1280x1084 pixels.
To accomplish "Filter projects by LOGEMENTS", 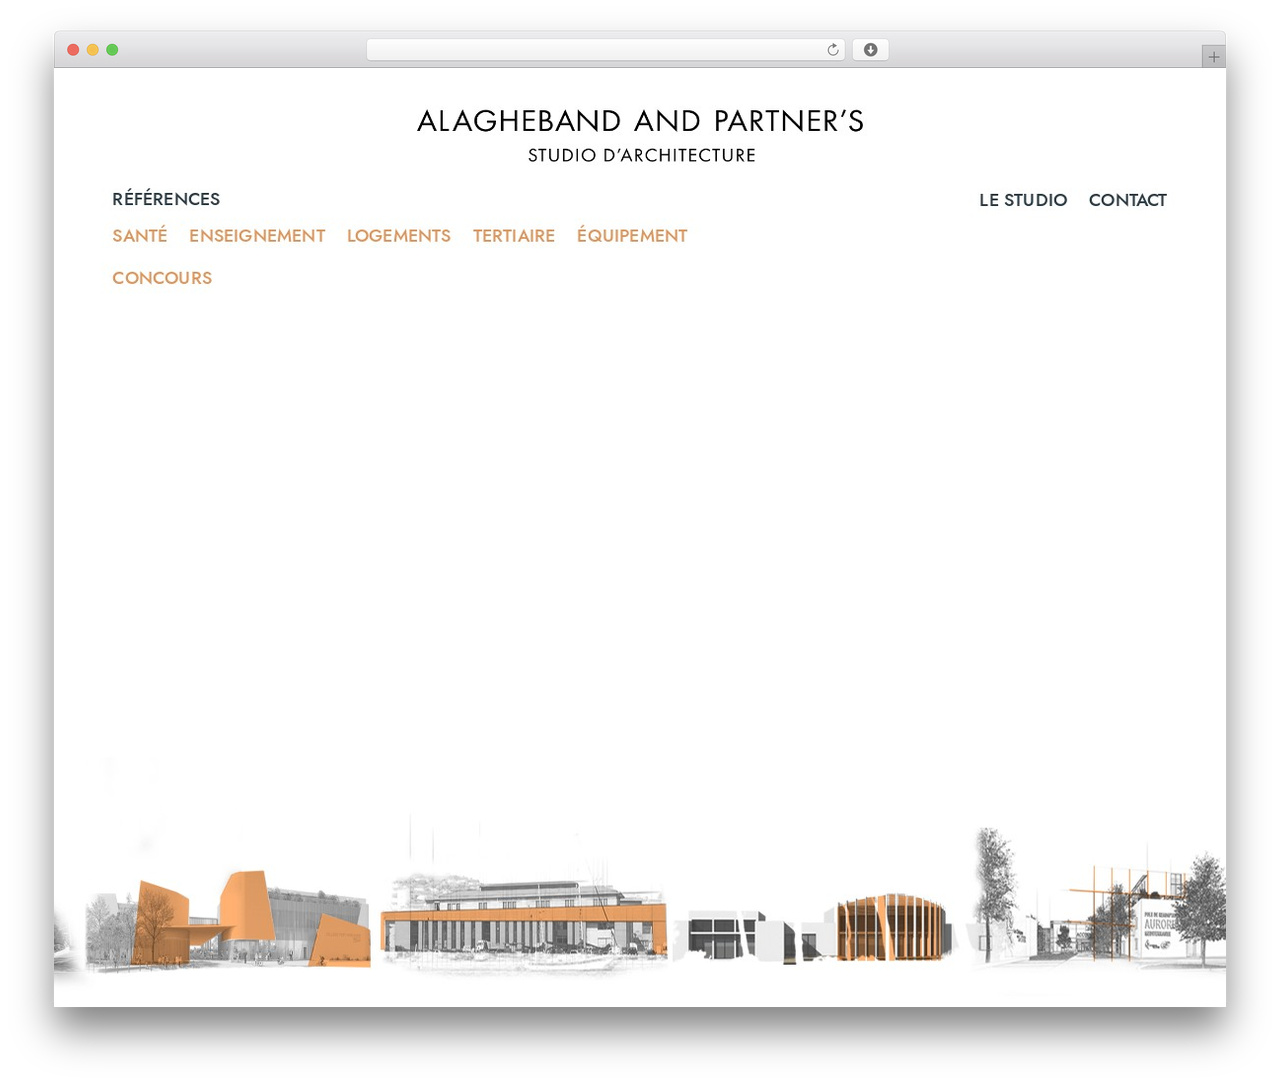I will [x=399, y=236].
